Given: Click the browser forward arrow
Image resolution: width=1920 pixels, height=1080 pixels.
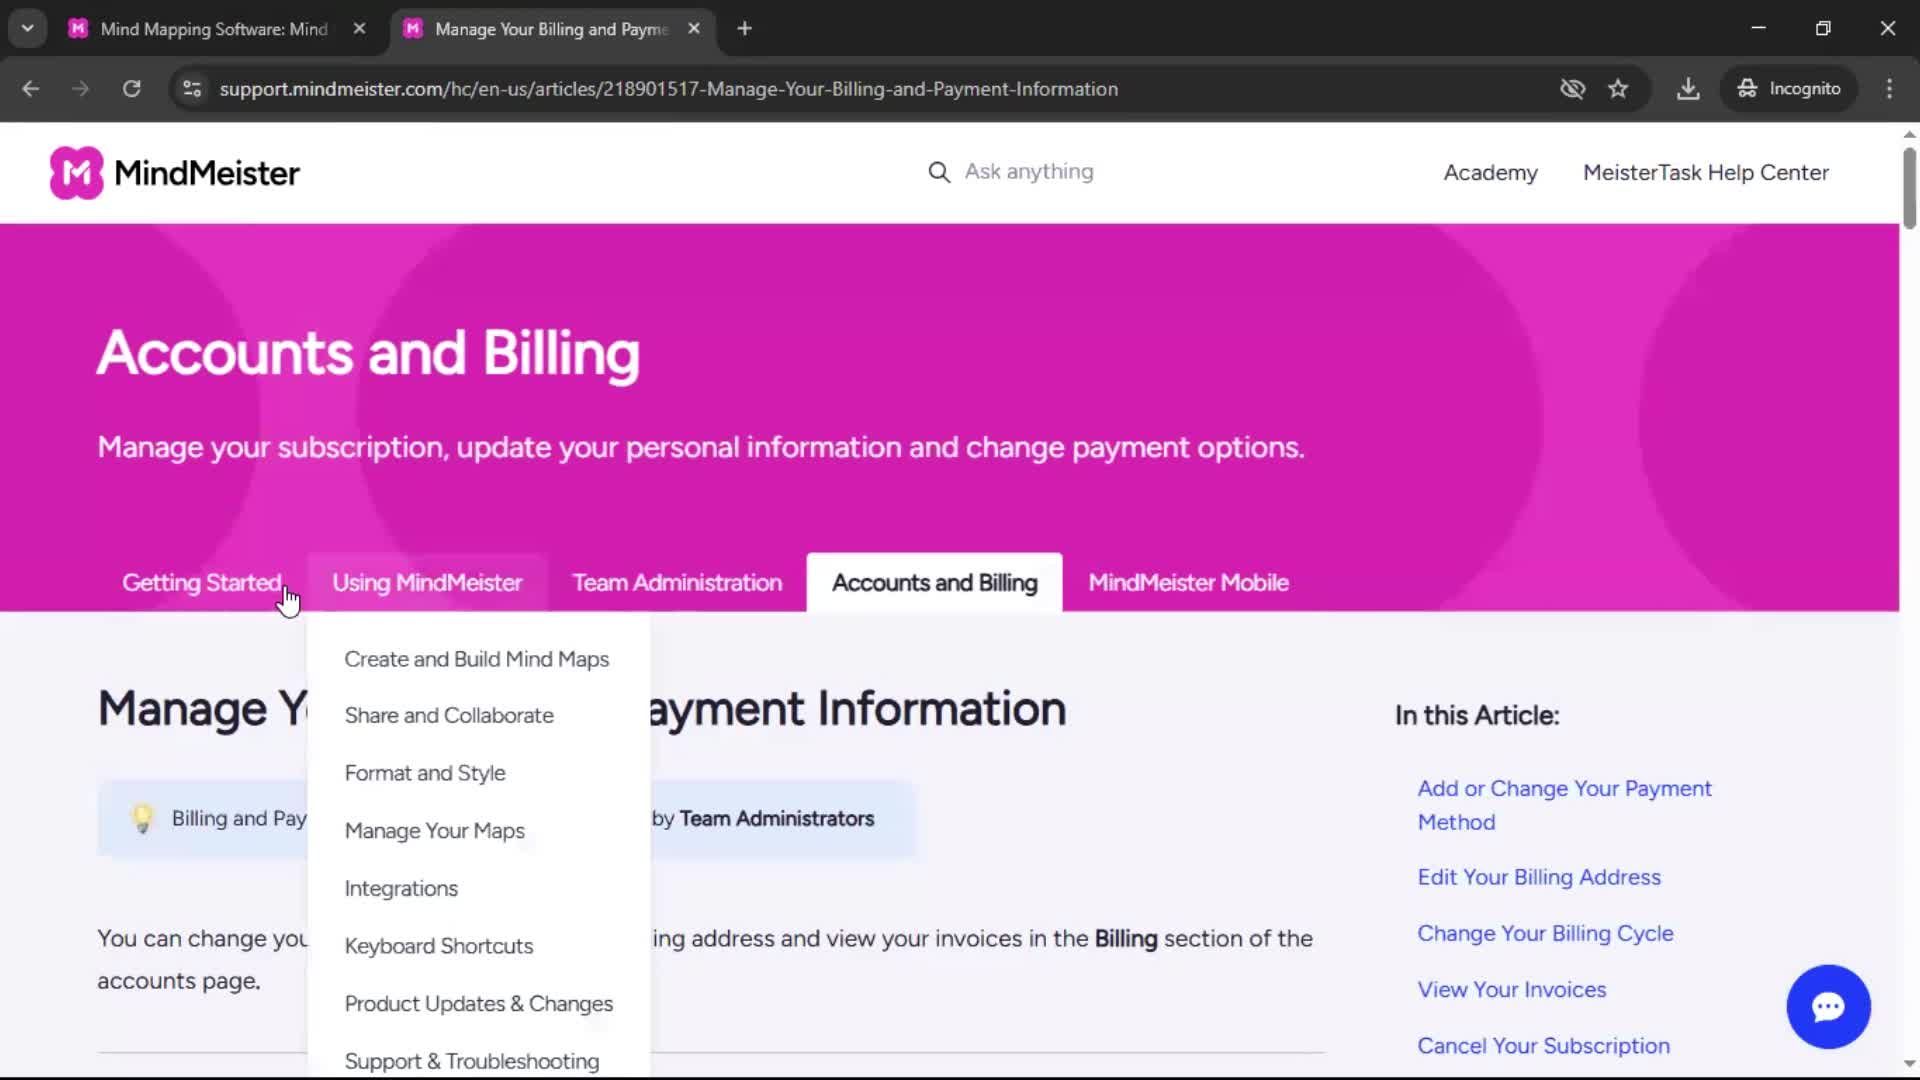Looking at the screenshot, I should pos(81,89).
